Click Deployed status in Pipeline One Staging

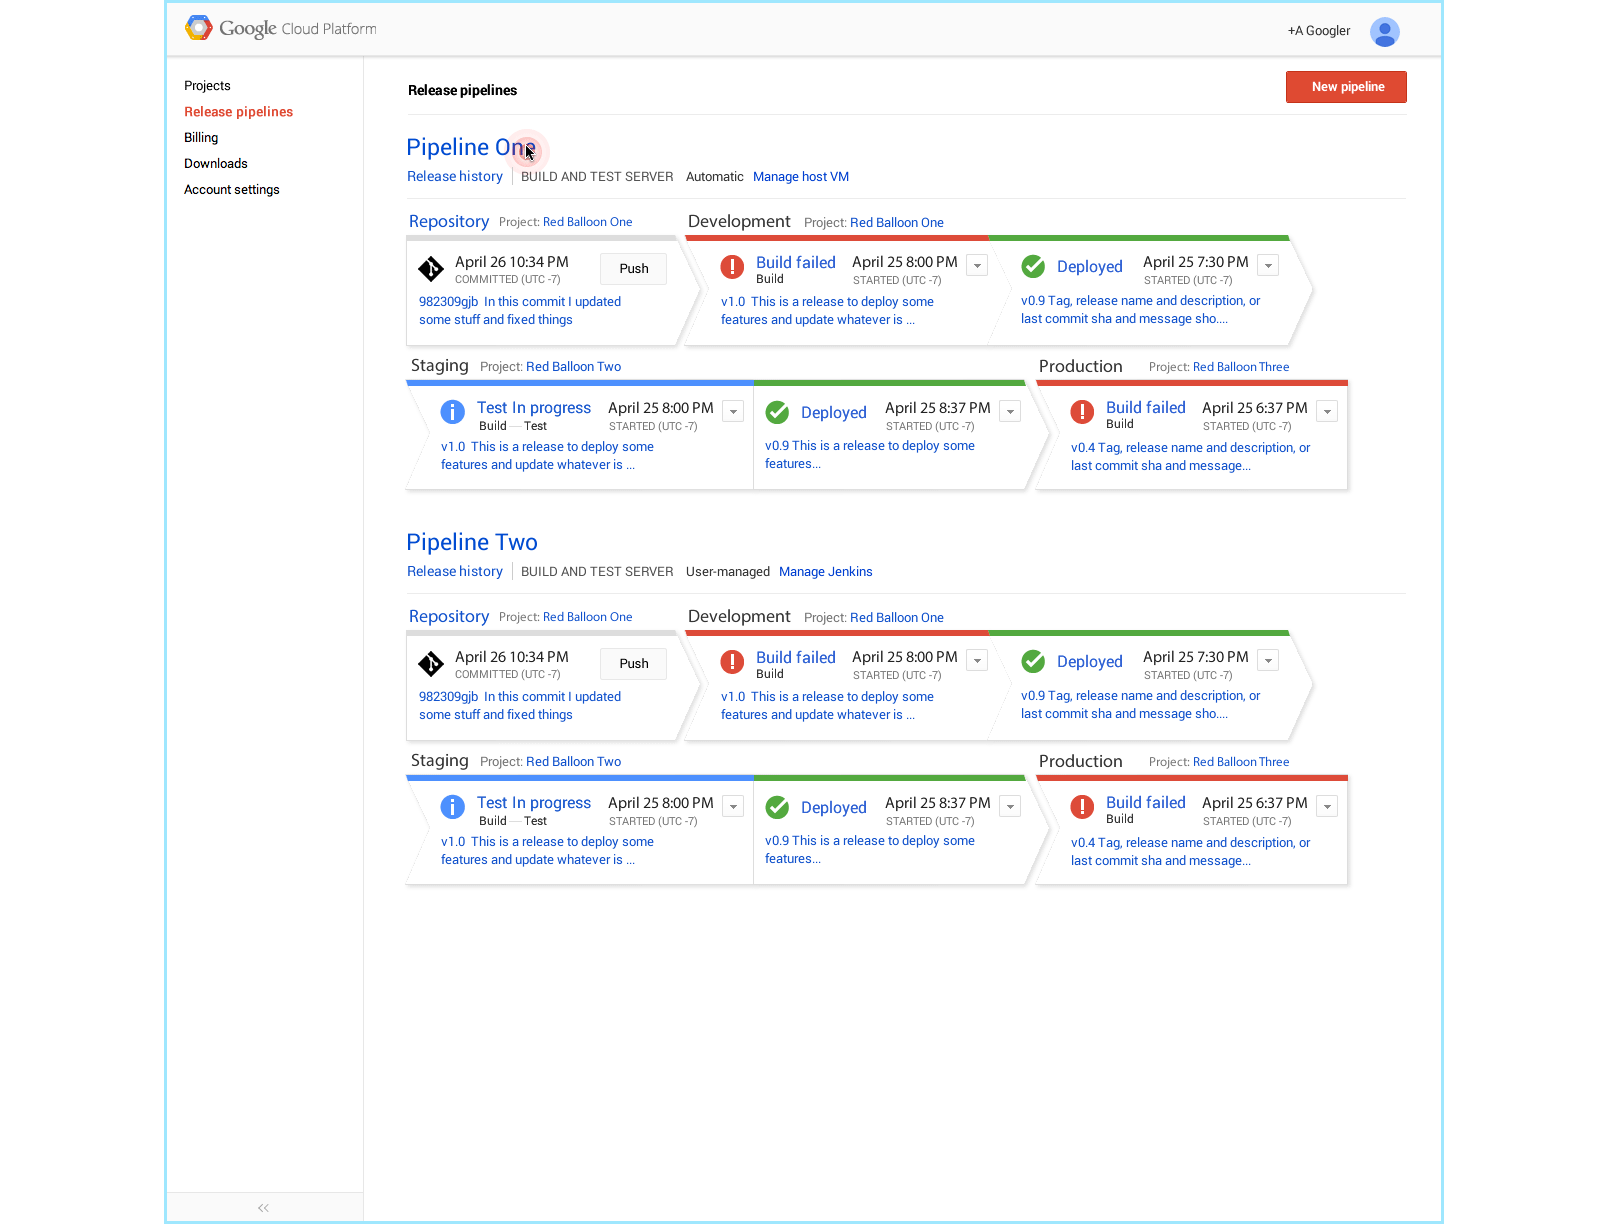tap(834, 413)
